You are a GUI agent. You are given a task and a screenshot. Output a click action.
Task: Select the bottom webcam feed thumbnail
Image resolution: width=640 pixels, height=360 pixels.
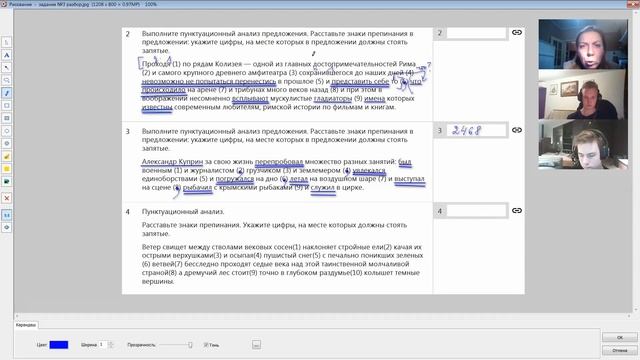point(583,144)
